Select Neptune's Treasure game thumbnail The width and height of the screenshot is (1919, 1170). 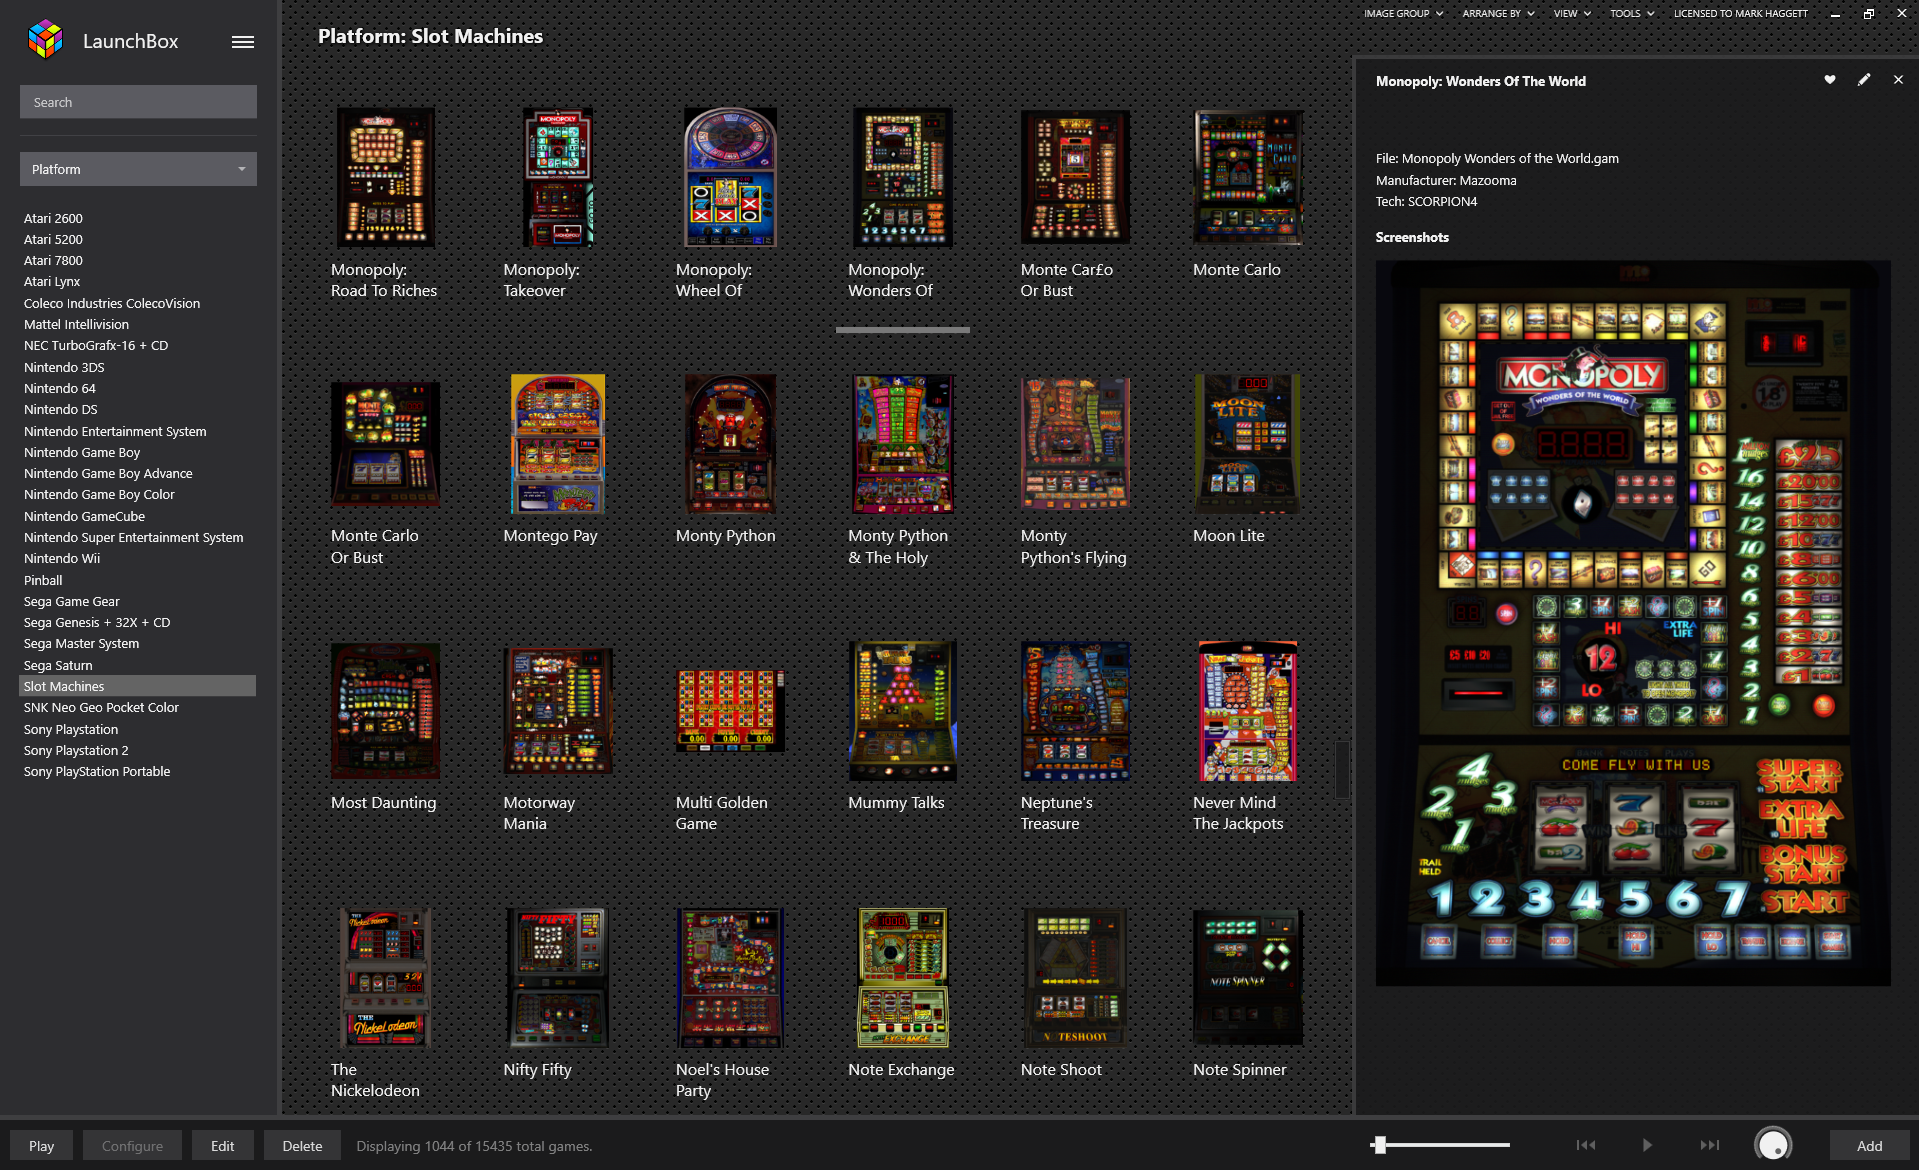tap(1075, 711)
